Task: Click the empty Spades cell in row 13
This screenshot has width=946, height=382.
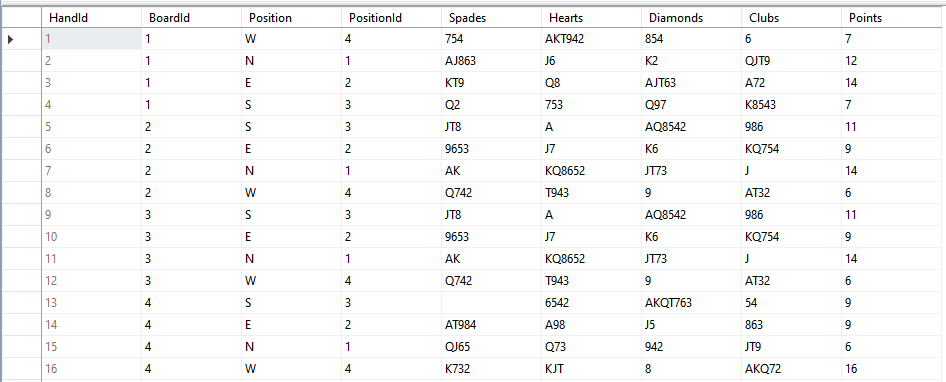Action: [x=491, y=303]
